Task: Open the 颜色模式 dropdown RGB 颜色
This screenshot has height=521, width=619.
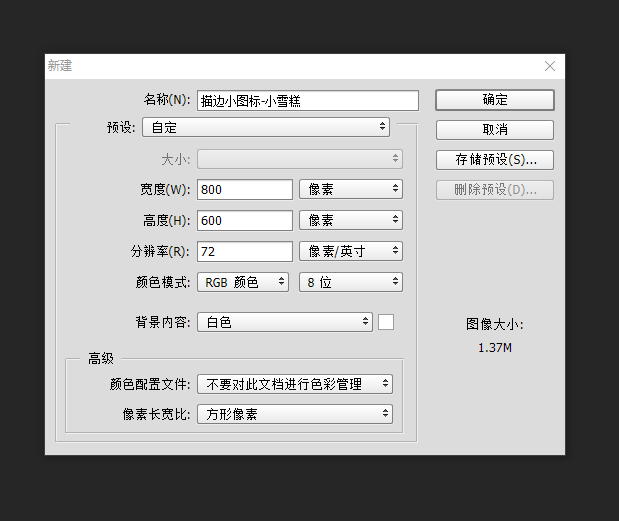Action: pos(243,282)
